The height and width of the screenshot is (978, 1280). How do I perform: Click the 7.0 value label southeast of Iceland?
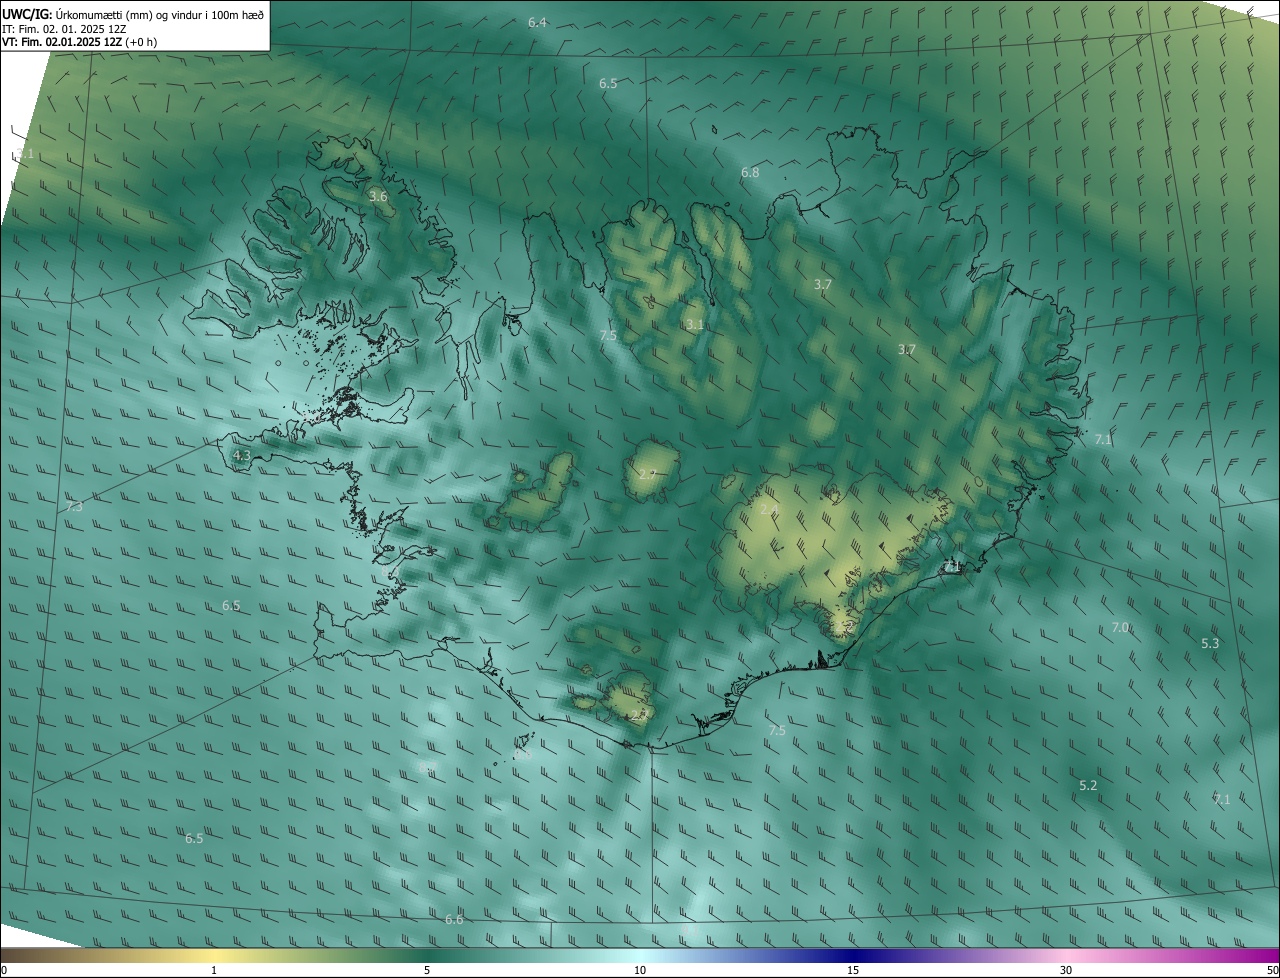point(1120,627)
